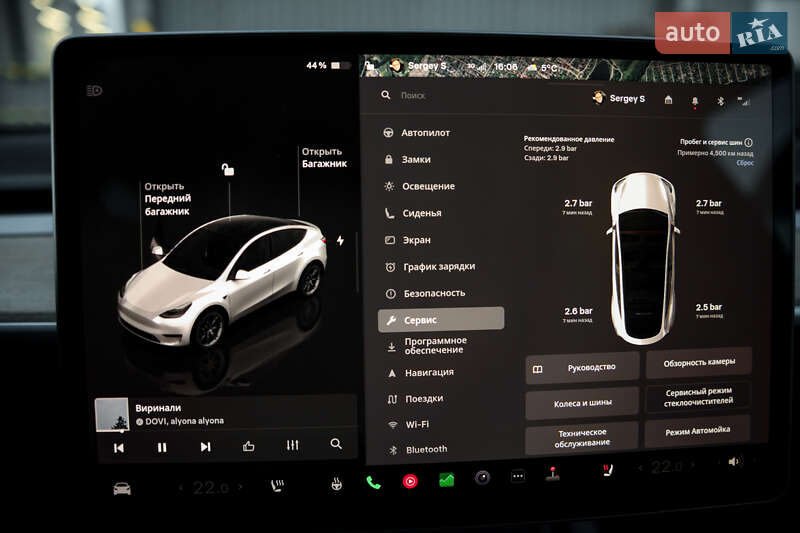
Task: Open the Освещение settings menu
Action: [419, 186]
